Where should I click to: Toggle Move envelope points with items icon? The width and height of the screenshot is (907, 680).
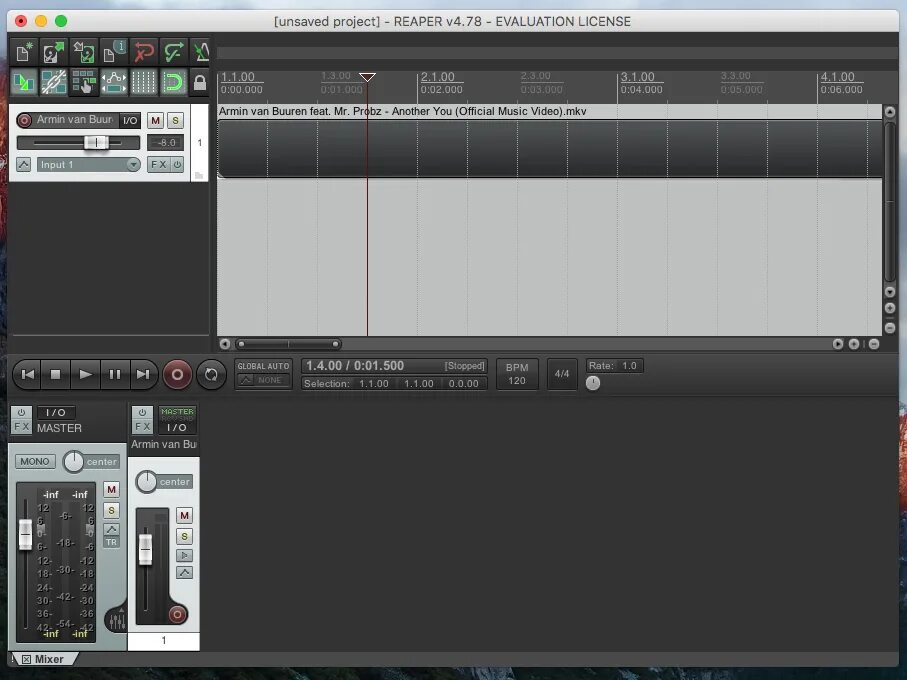tap(113, 82)
